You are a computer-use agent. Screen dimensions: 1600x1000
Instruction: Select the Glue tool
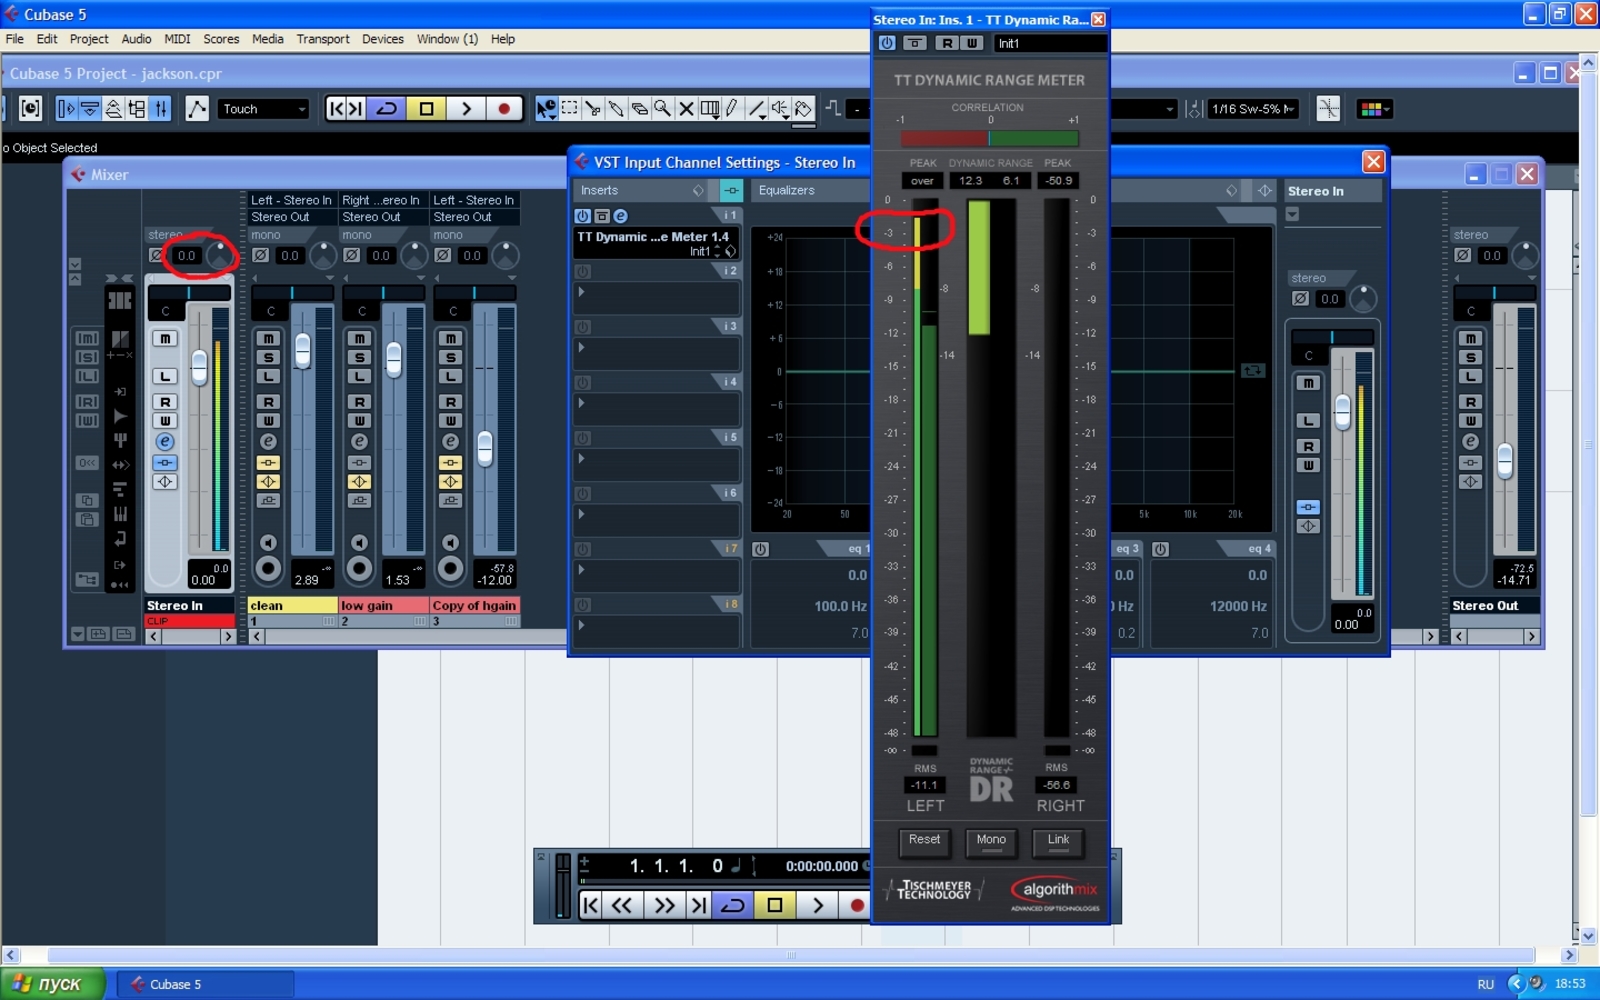616,109
